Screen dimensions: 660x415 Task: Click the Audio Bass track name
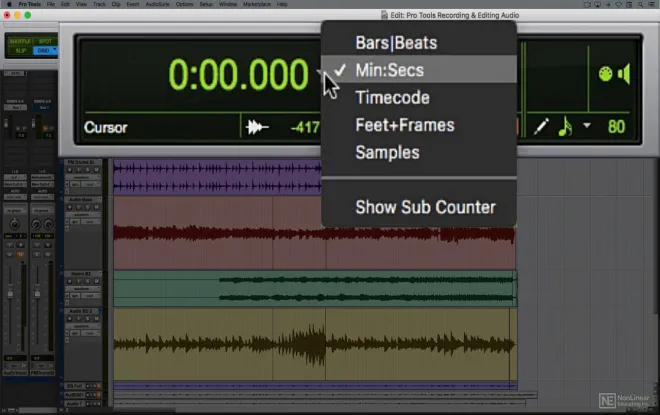pyautogui.click(x=82, y=200)
